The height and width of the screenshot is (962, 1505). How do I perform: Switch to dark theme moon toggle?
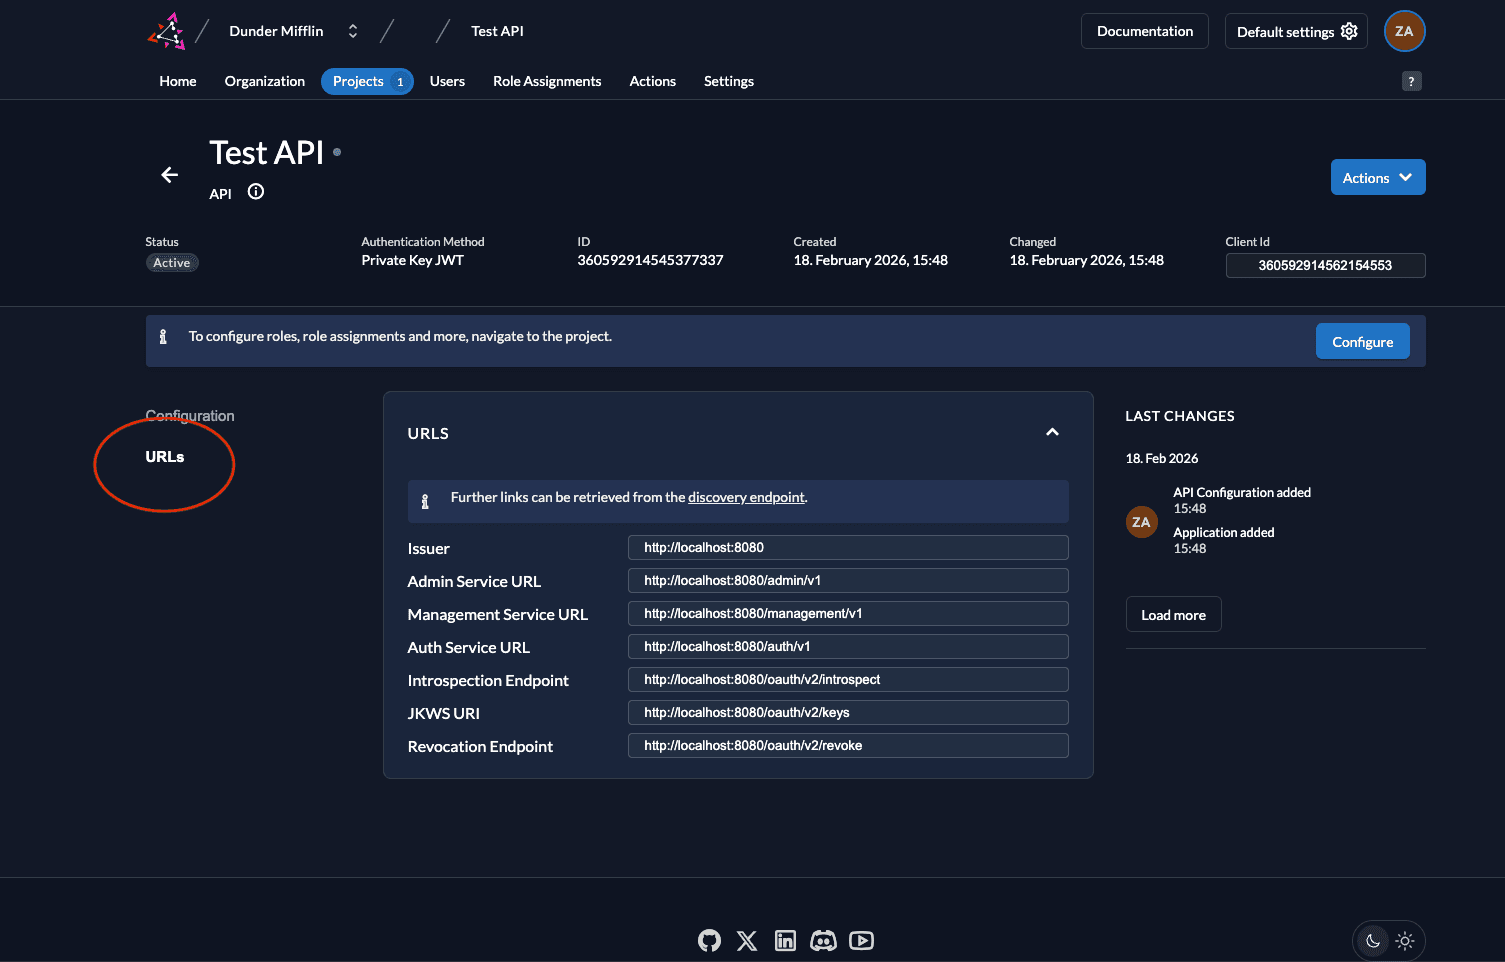coord(1373,940)
